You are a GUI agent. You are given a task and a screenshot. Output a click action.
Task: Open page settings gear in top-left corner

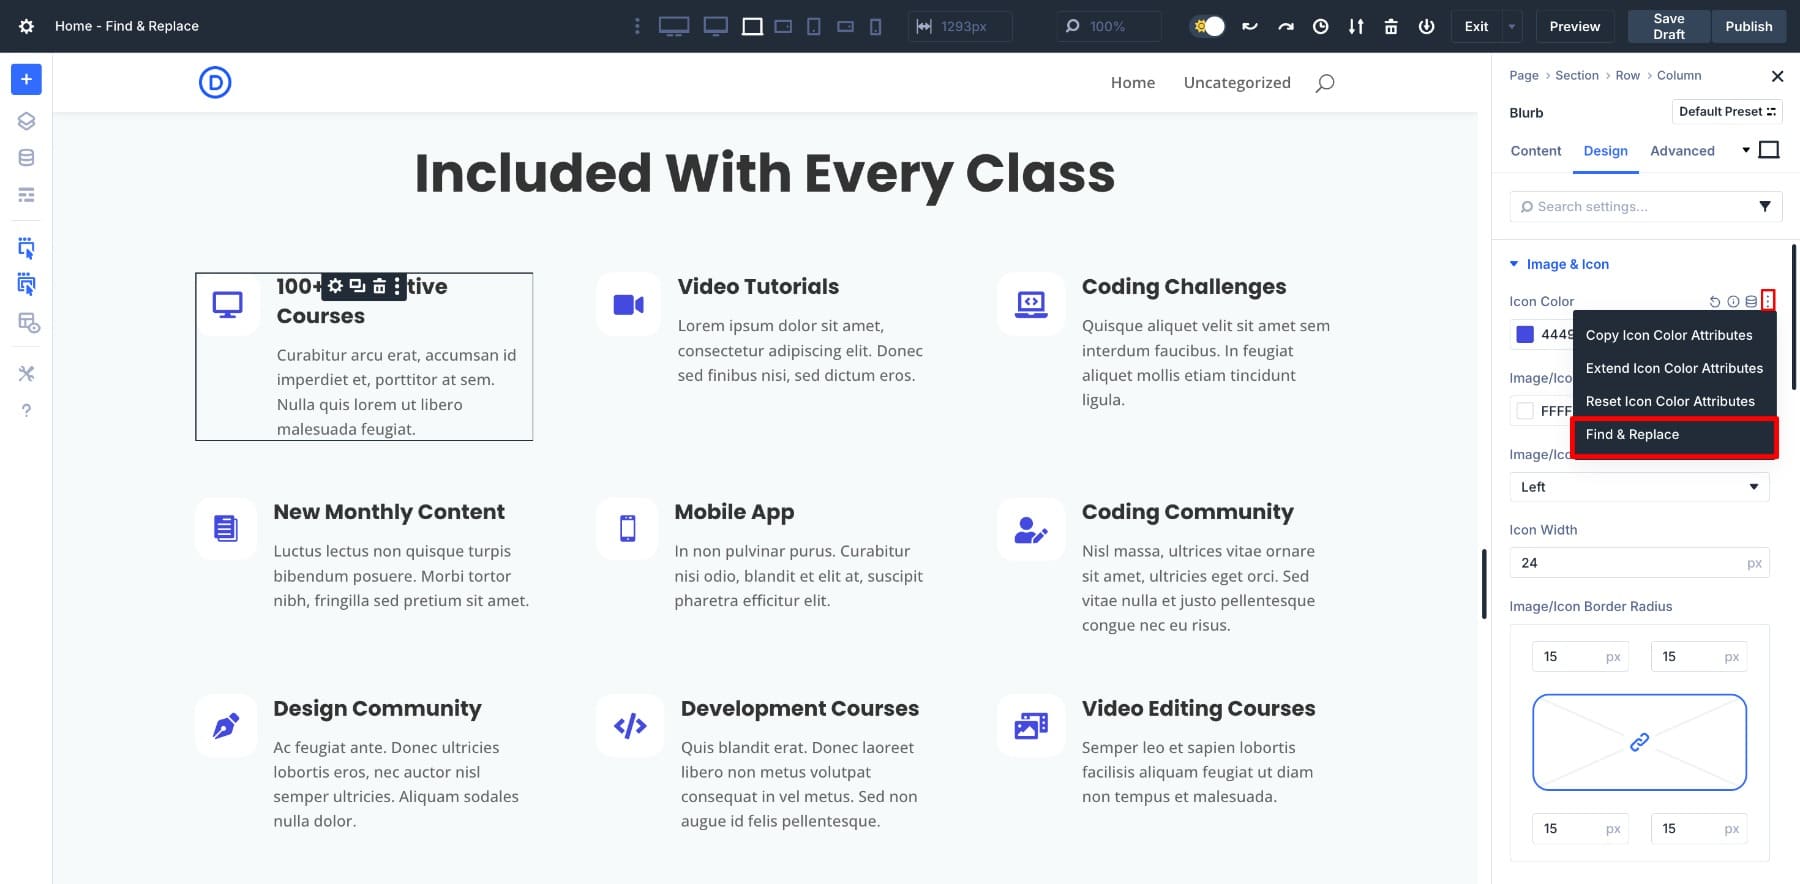coord(26,26)
